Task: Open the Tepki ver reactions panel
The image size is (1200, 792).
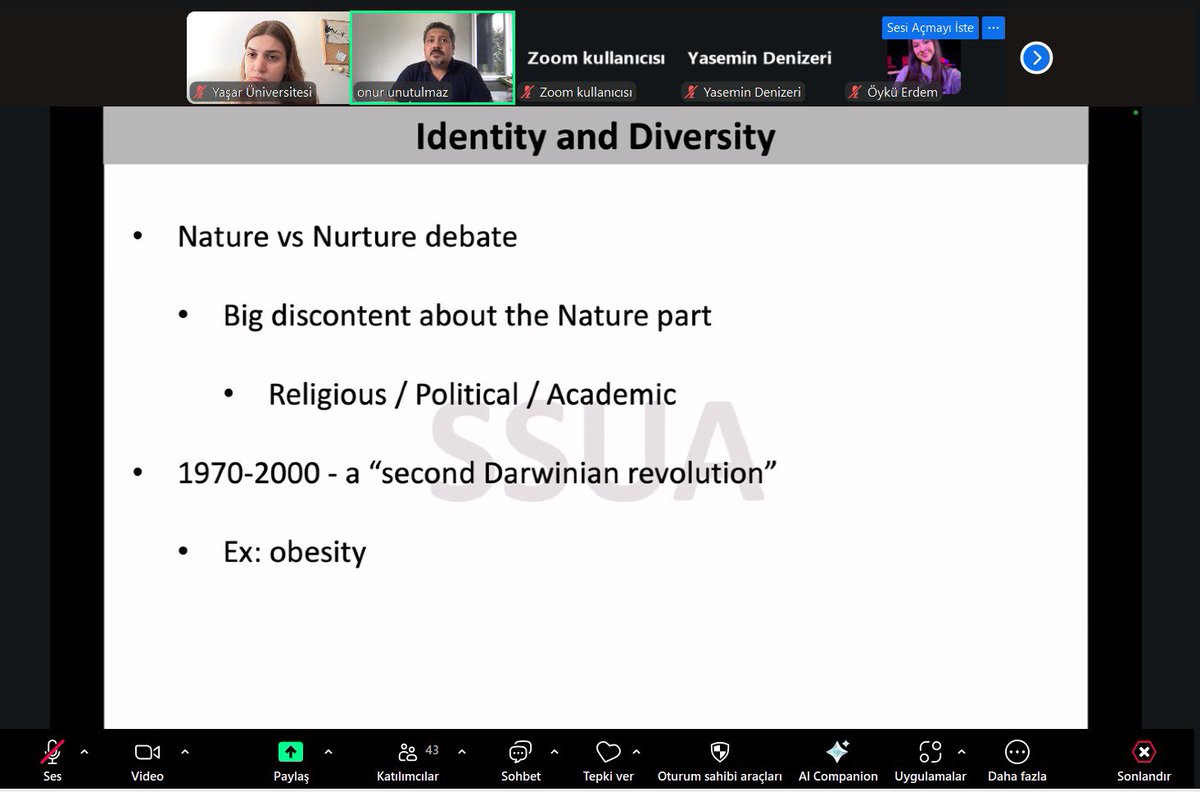Action: 607,753
